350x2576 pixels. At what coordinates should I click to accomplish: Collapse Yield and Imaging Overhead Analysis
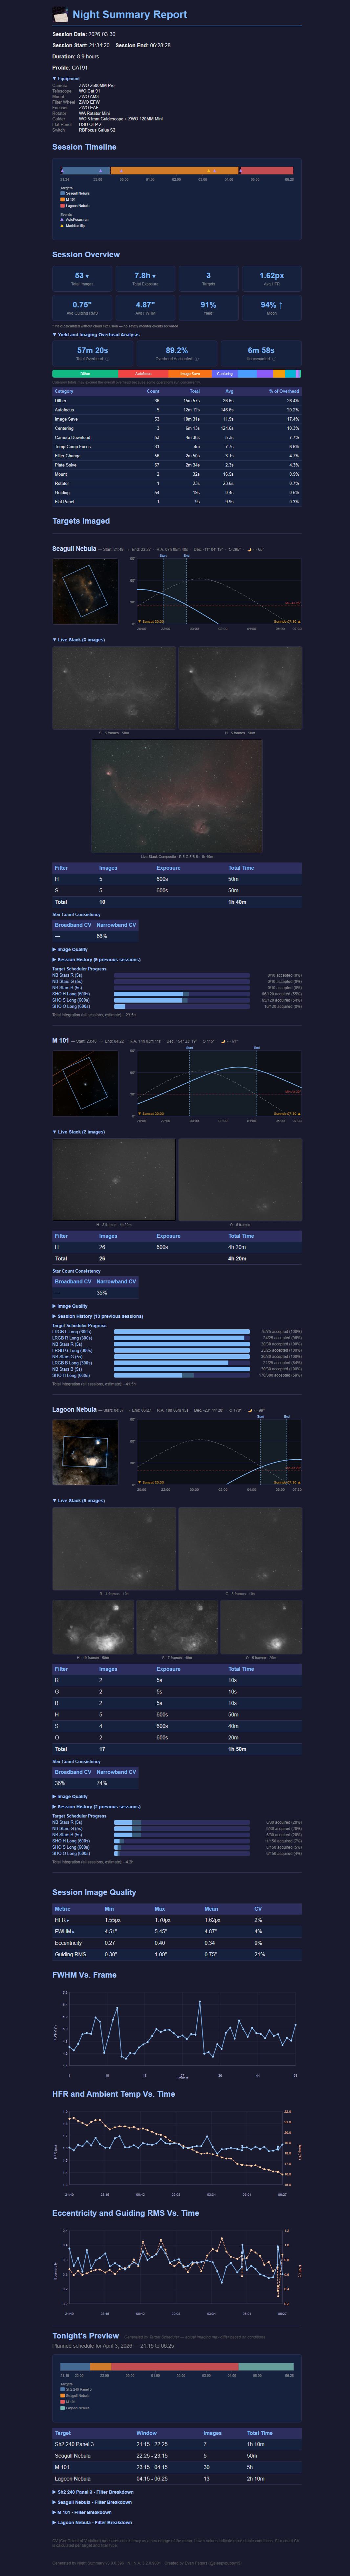click(96, 335)
